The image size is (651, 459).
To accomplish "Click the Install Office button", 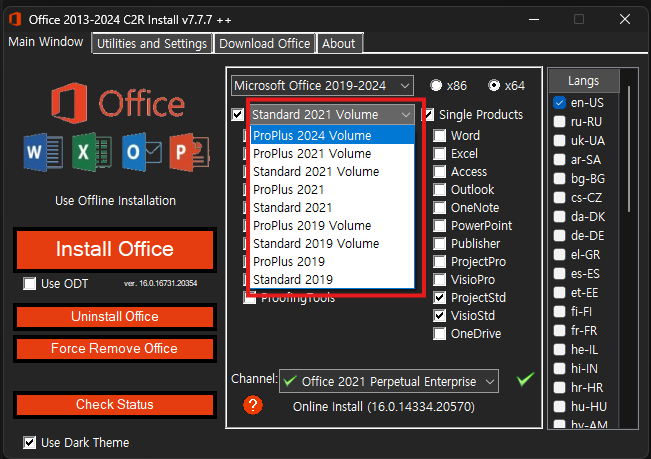I will [115, 249].
